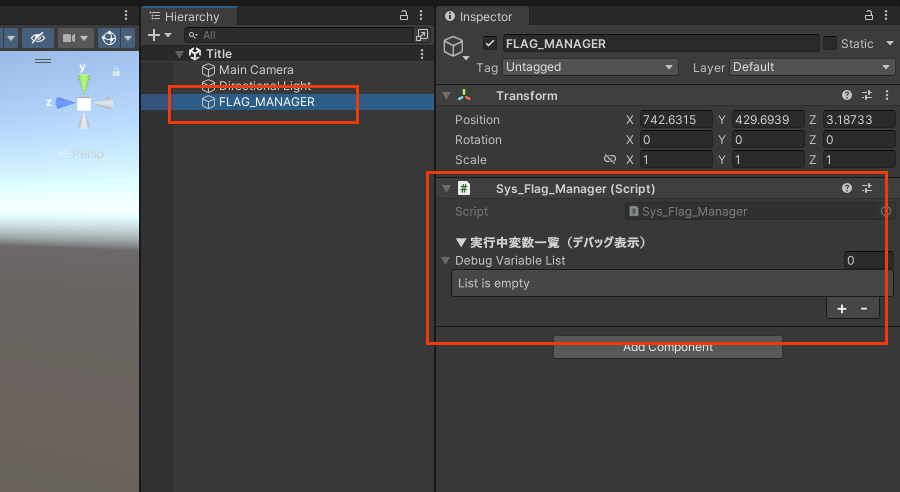The width and height of the screenshot is (900, 492).
Task: Uncheck the FLAG_MANAGER active checkbox
Action: click(490, 44)
